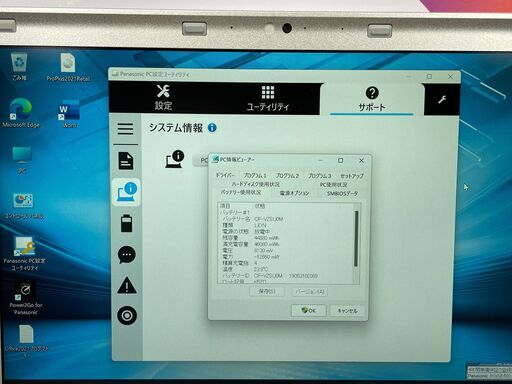Select the Panasonic PC設定ユーティリティ desktop shortcut
This screenshot has height=384, width=512.
pos(24,254)
